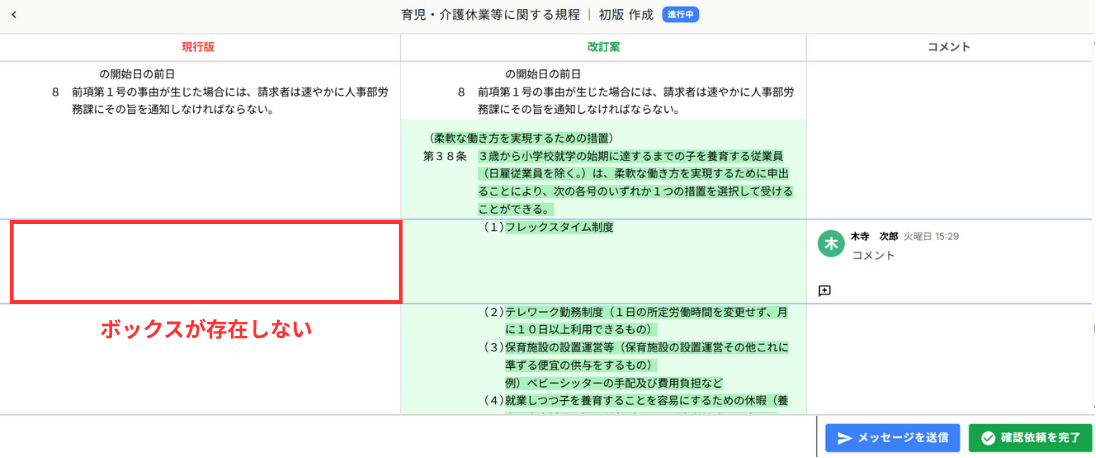The image size is (1096, 458).
Task: Click the add comment icon
Action: [x=825, y=290]
